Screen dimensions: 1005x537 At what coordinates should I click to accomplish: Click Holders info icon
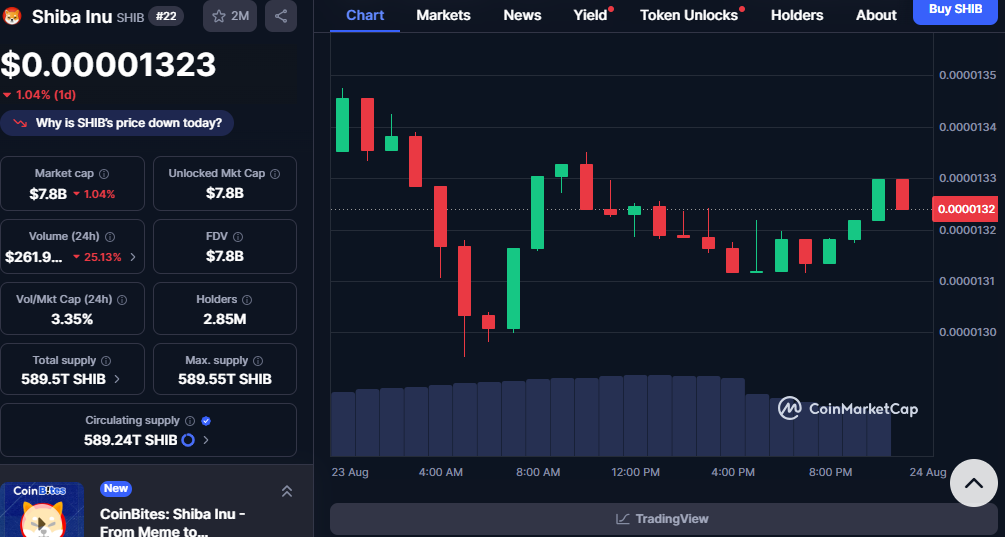pos(247,299)
